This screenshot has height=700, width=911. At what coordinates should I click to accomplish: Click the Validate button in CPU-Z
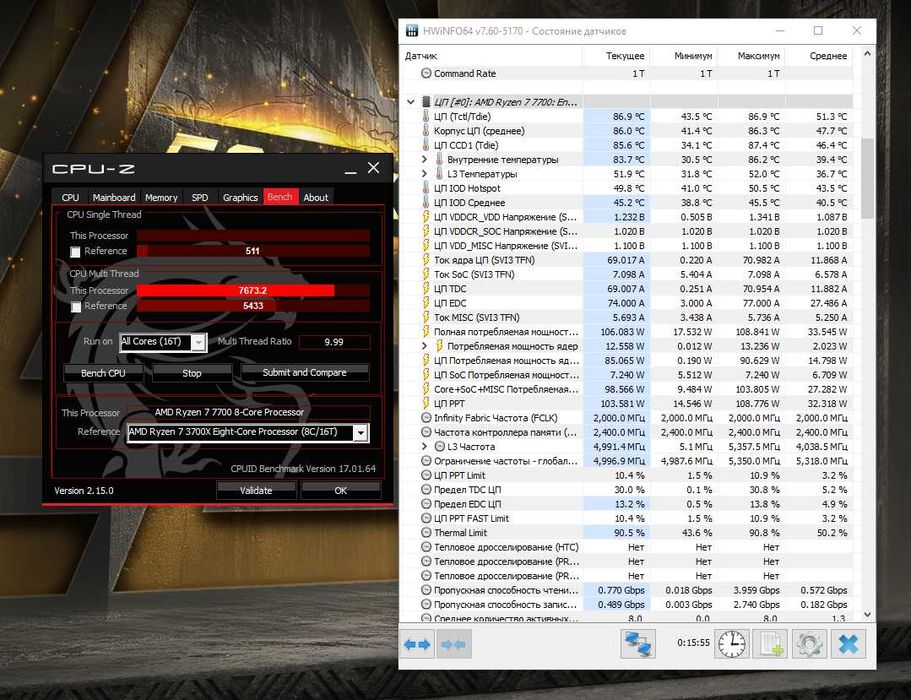click(256, 490)
